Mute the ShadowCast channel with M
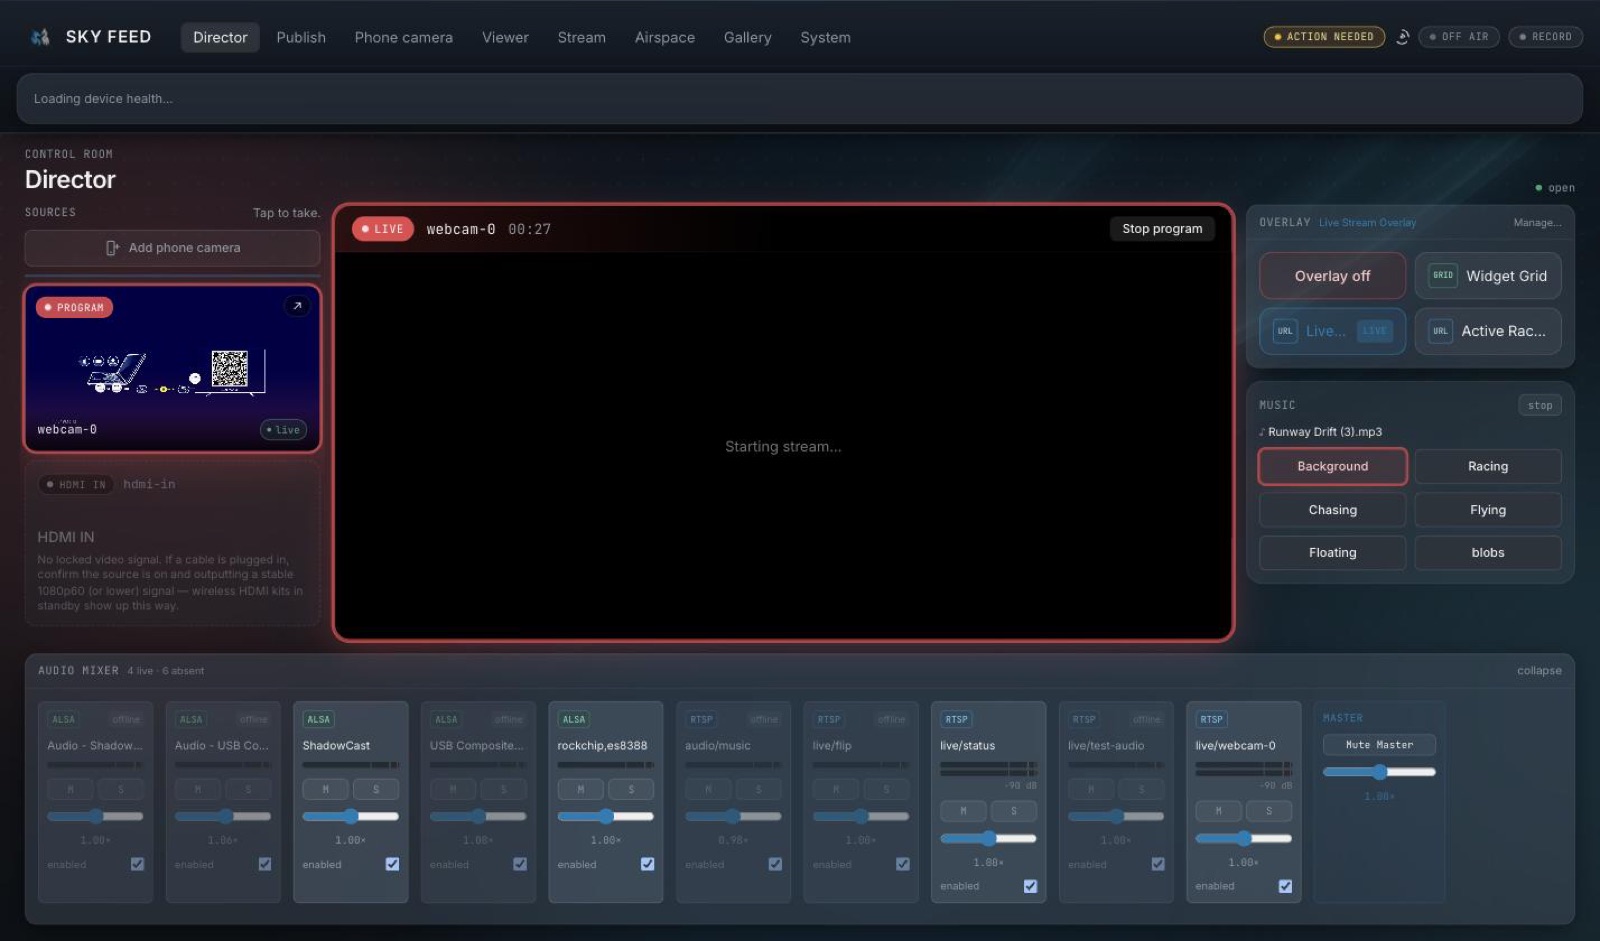 point(325,789)
